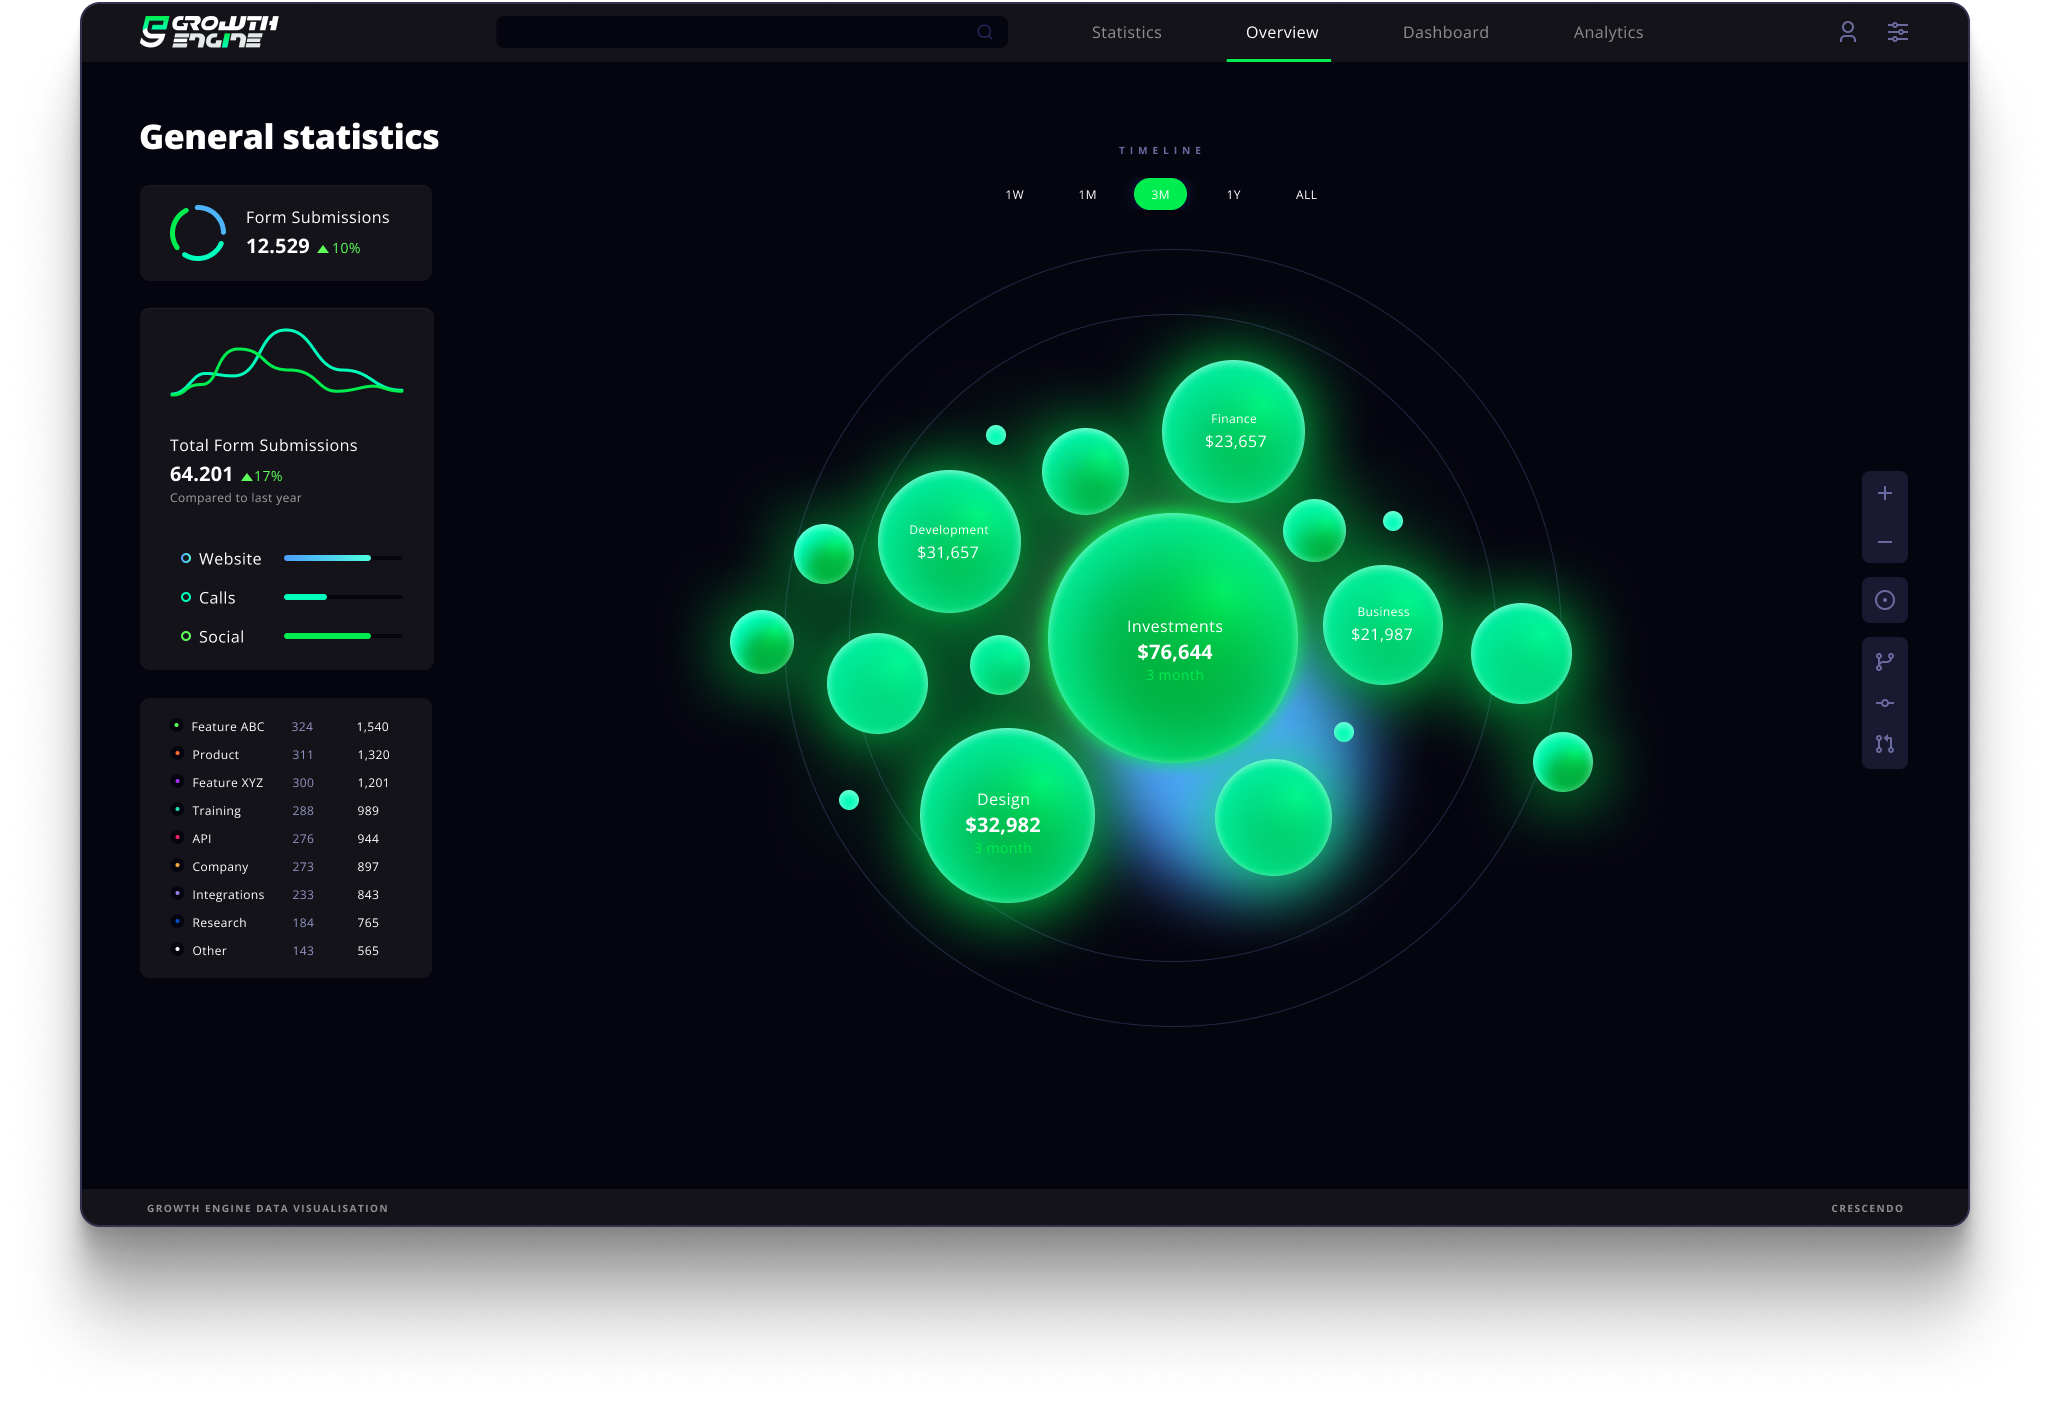Click the pull request compare icon
The image size is (2050, 1407).
point(1884,744)
